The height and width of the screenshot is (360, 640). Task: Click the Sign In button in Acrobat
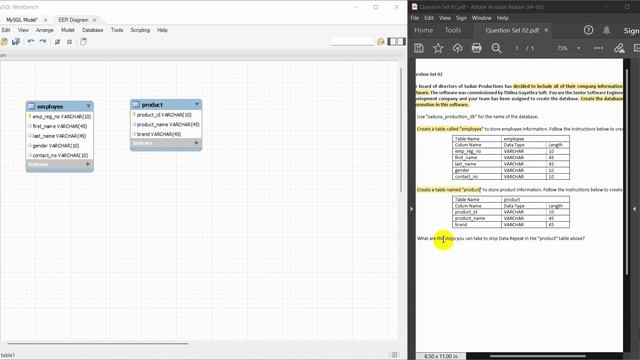[x=631, y=31]
